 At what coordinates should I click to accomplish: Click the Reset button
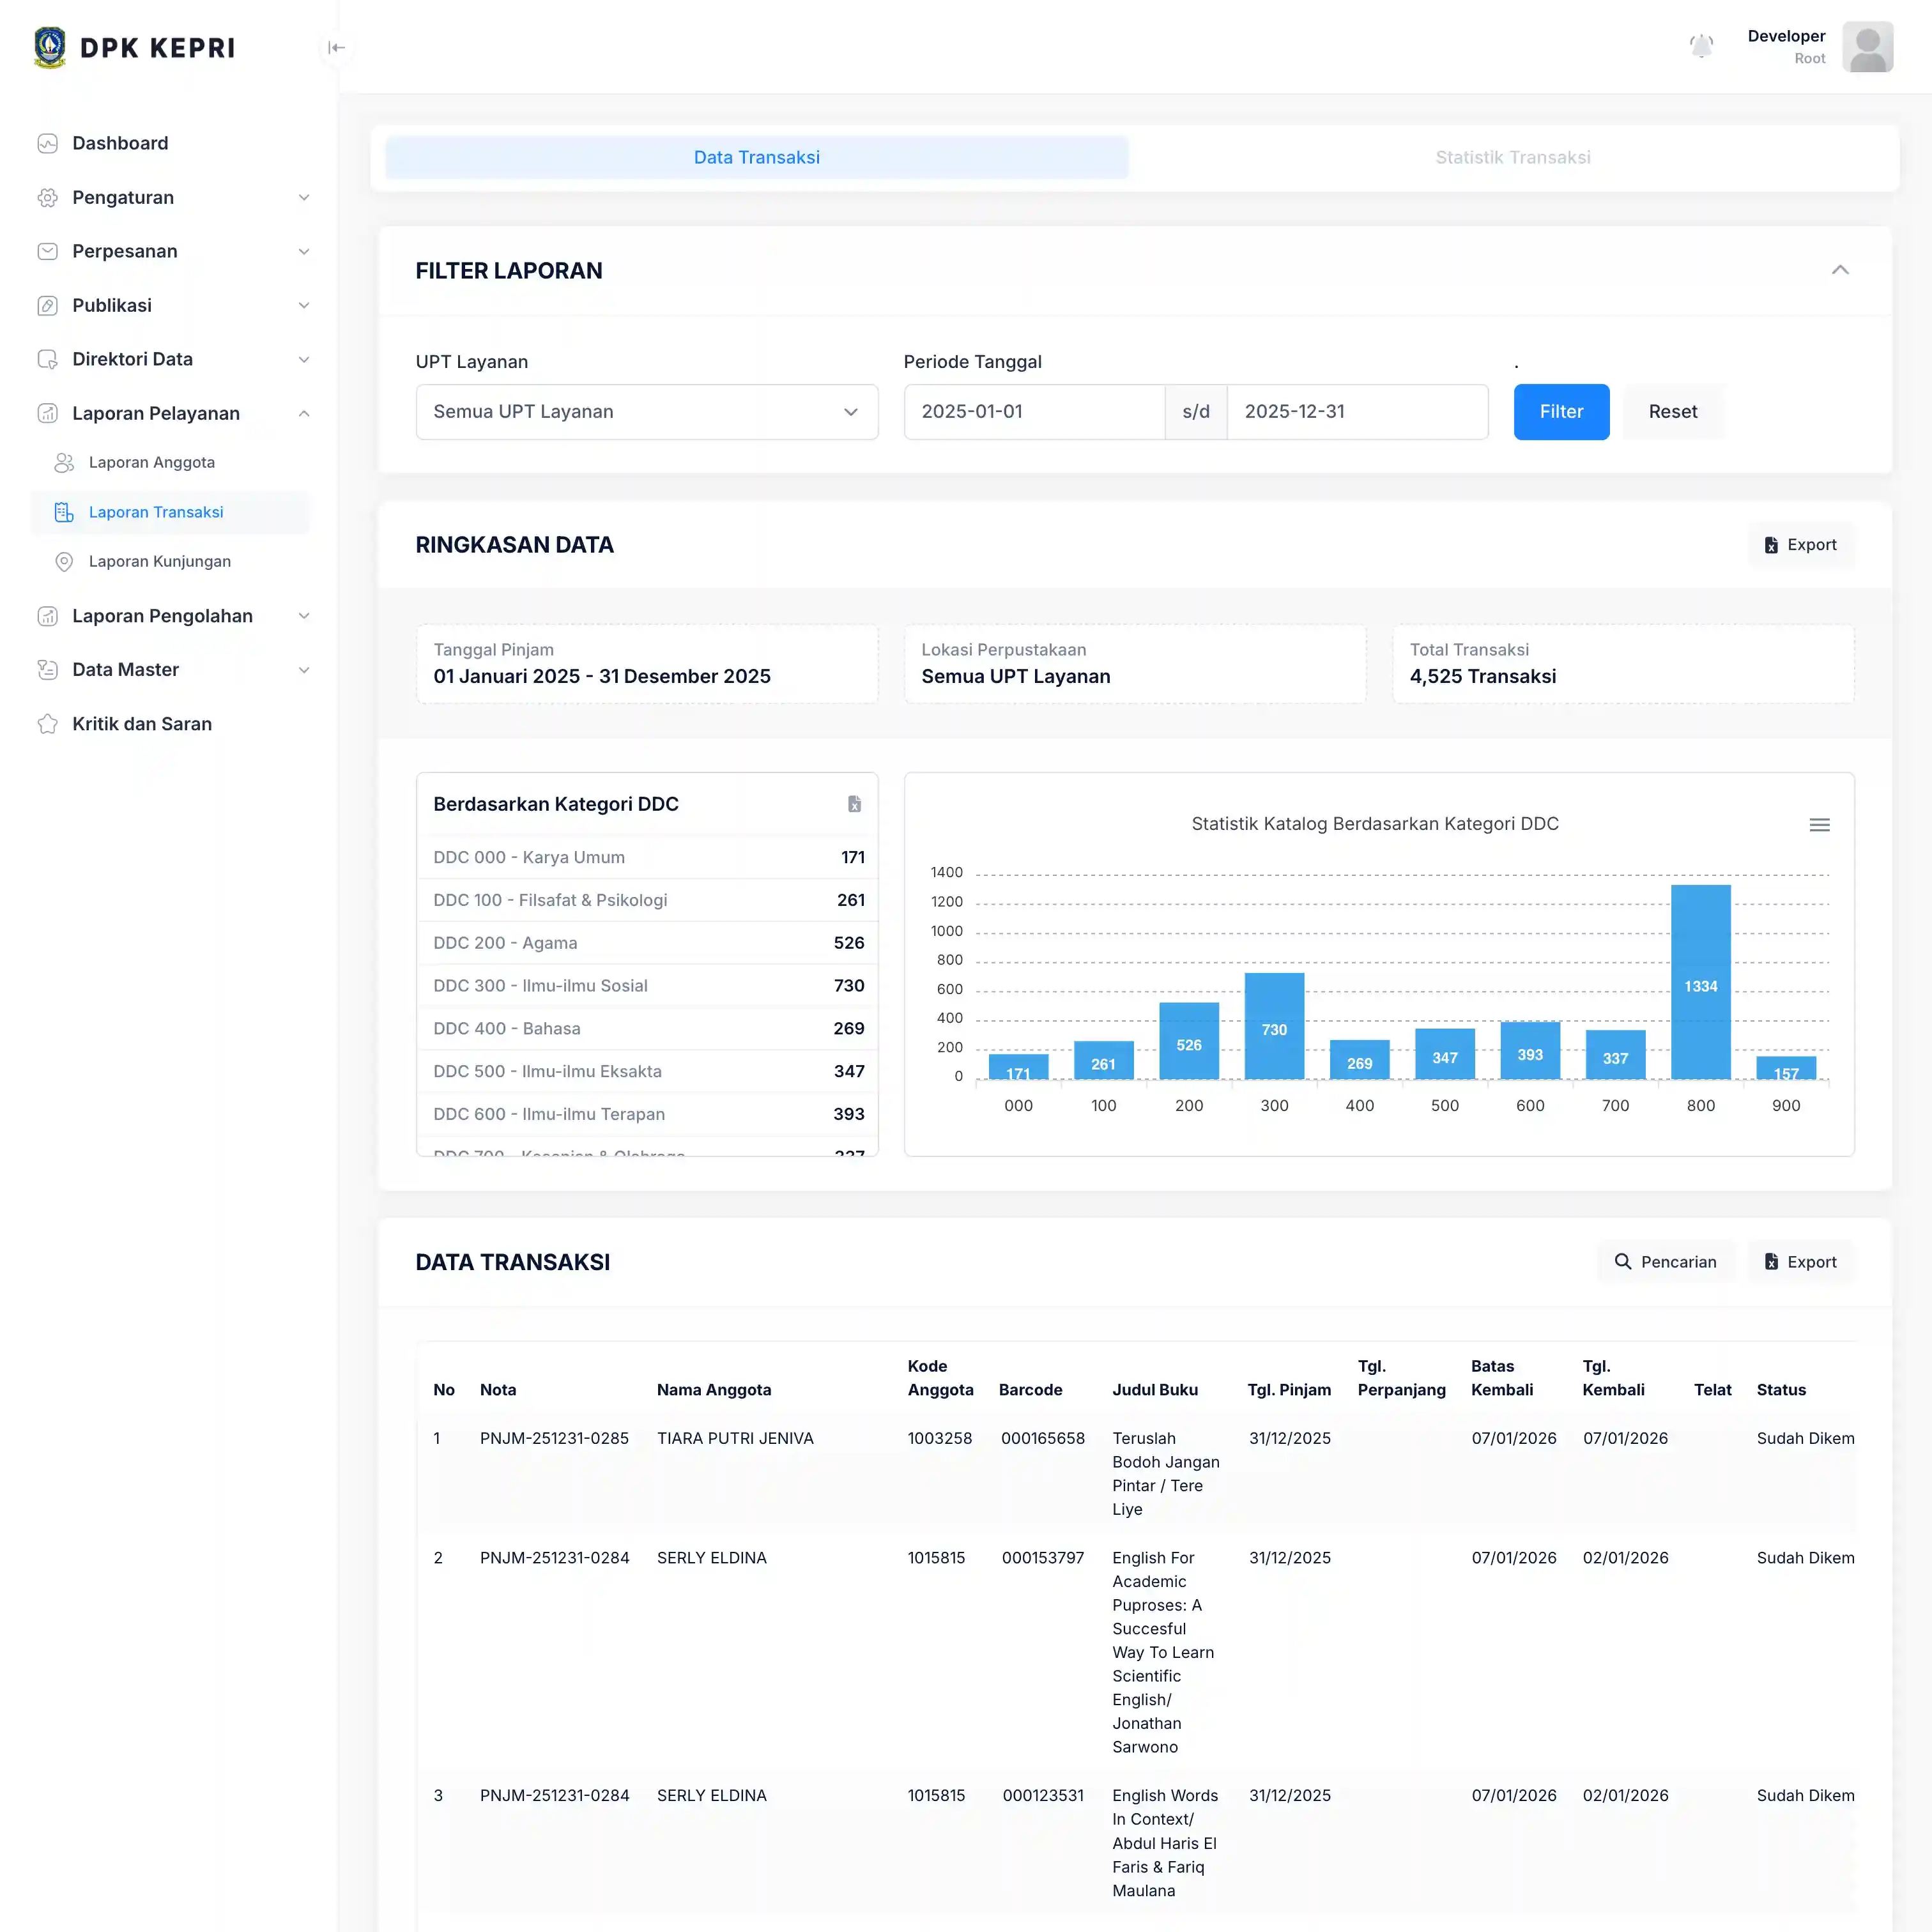point(1672,412)
